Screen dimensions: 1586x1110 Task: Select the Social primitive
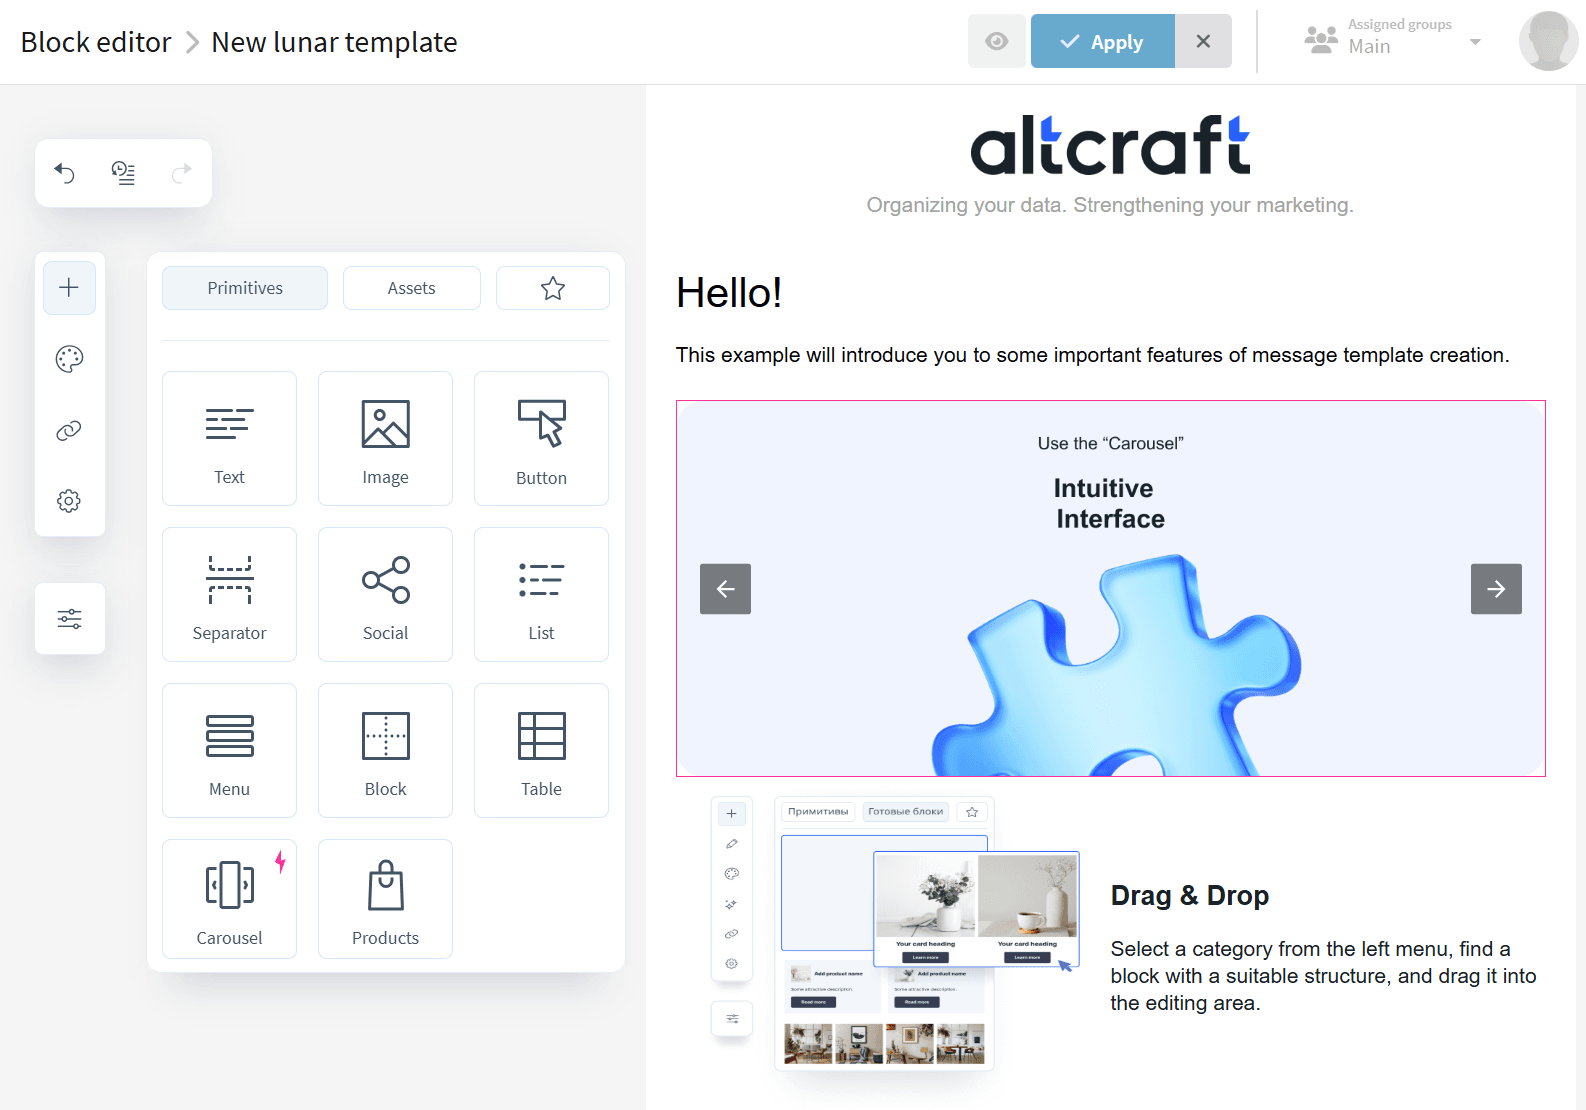385,594
